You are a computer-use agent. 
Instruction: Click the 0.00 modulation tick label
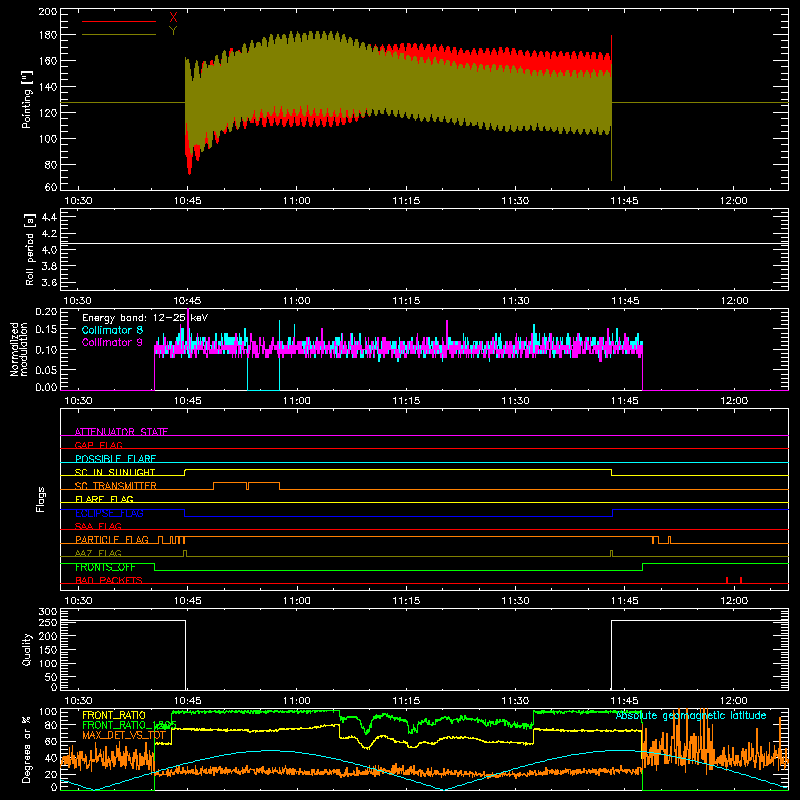[46, 387]
